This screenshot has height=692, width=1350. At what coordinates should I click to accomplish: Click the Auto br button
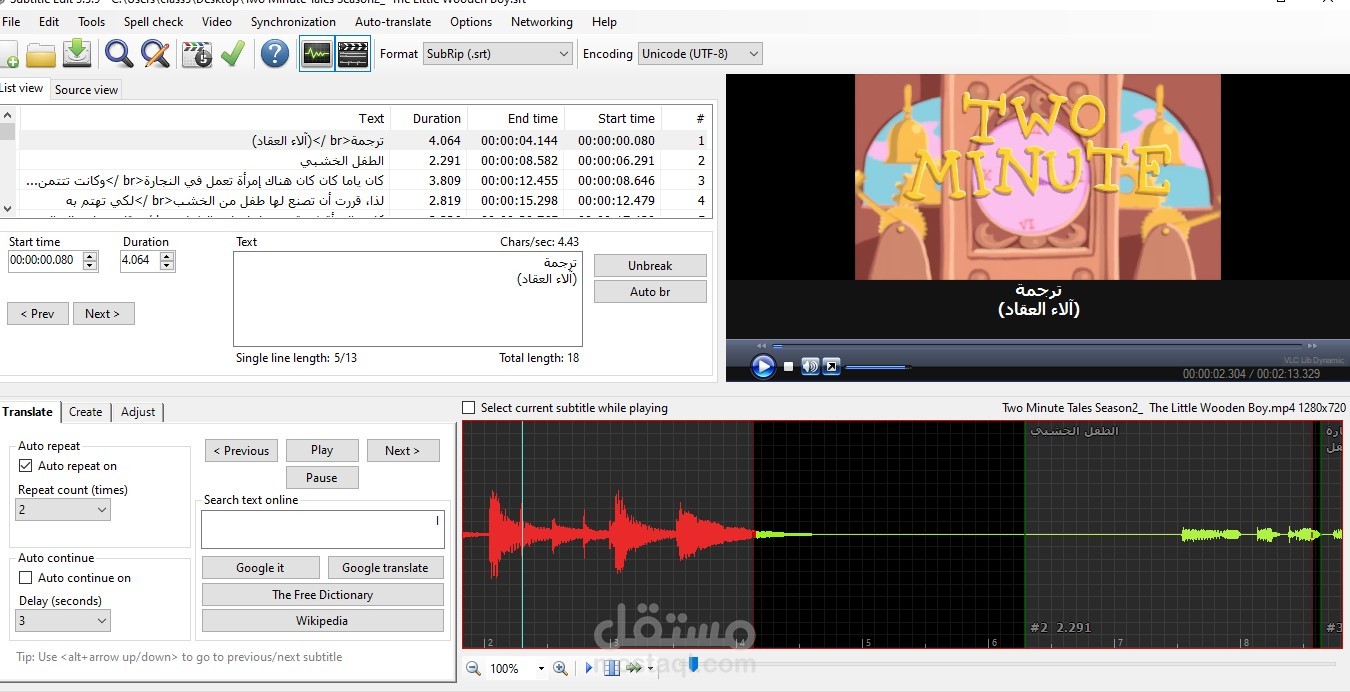coord(650,292)
